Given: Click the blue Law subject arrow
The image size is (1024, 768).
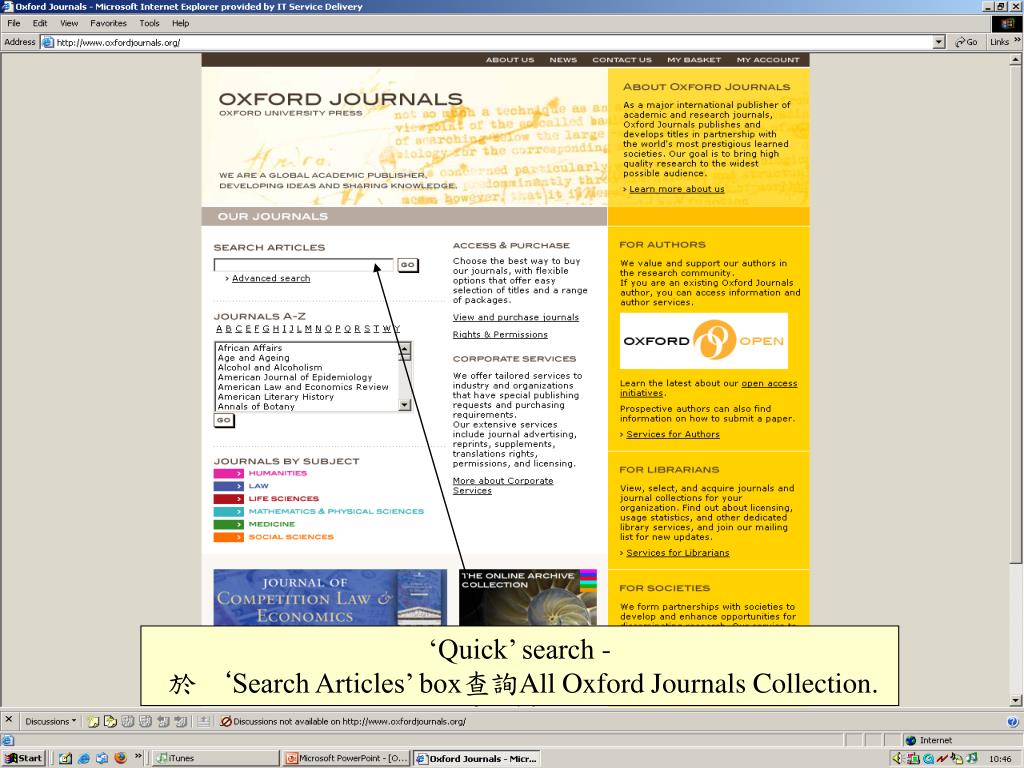Looking at the screenshot, I should click(229, 486).
